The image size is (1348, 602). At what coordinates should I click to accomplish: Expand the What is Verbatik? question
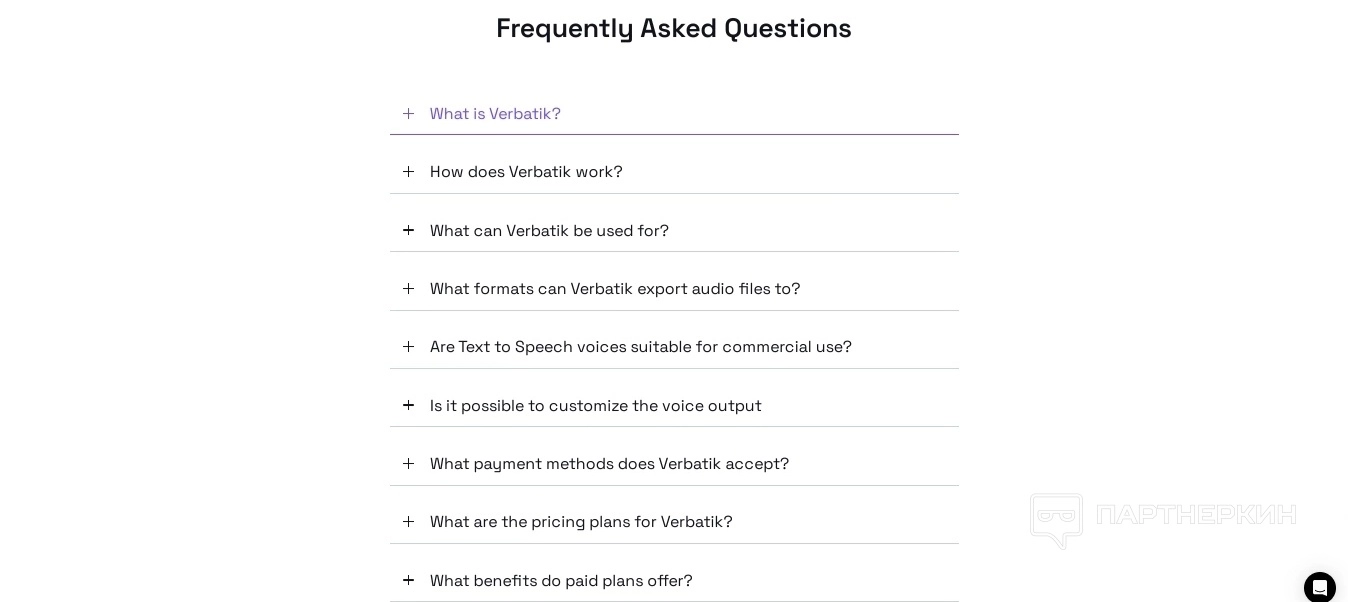click(495, 114)
